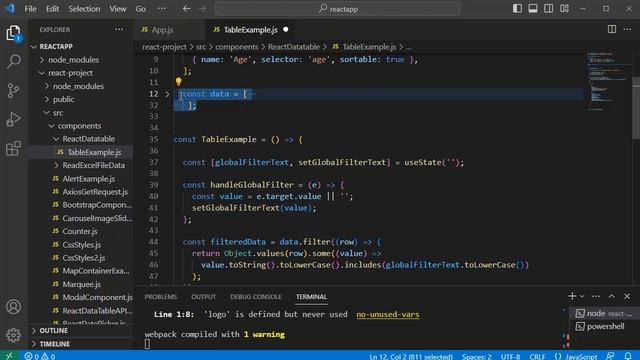The width and height of the screenshot is (640, 360).
Task: Go forward with the navigation arrow
Action: pos(202,9)
